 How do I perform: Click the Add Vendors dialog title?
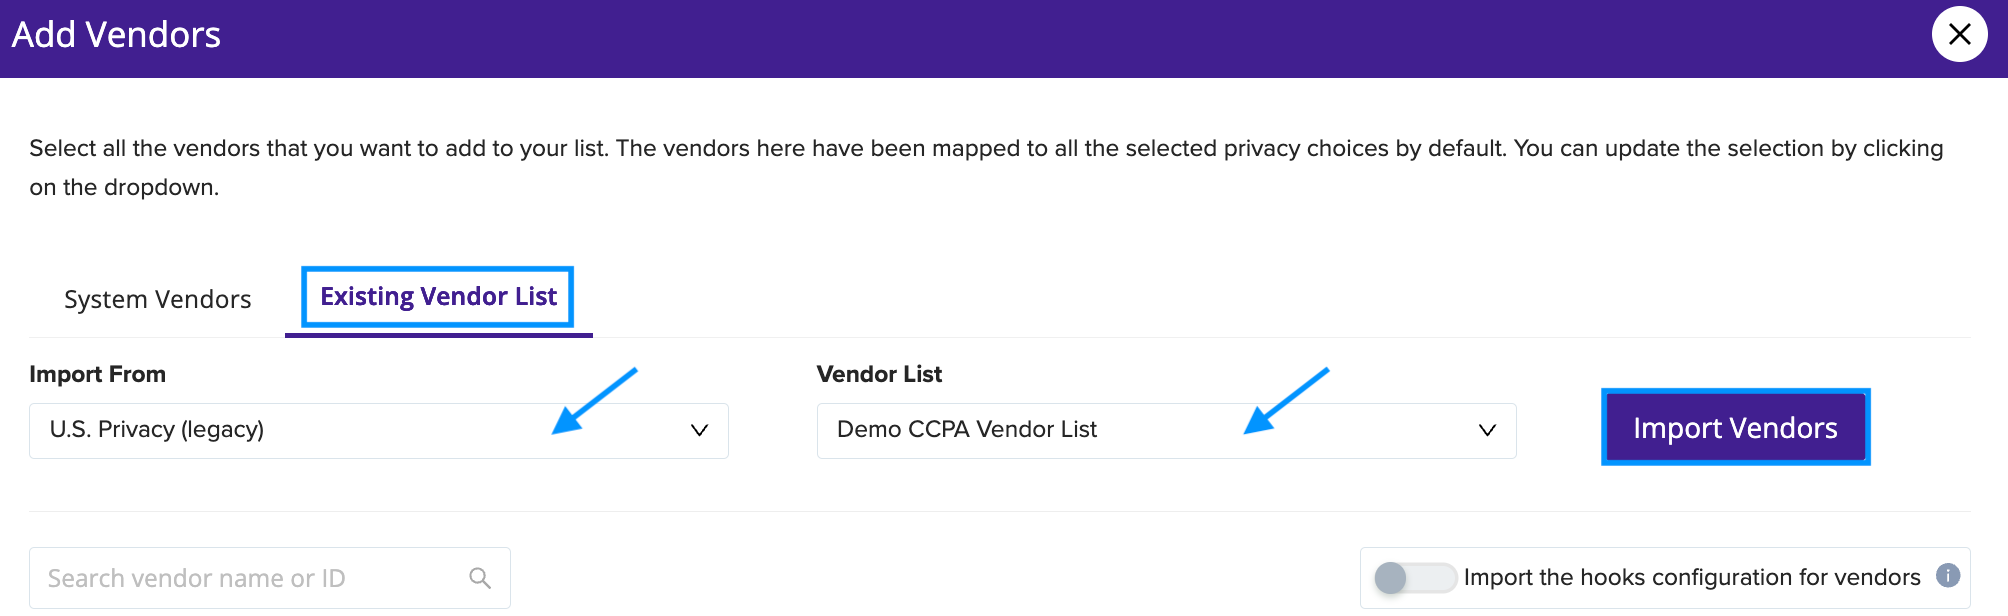(x=116, y=35)
